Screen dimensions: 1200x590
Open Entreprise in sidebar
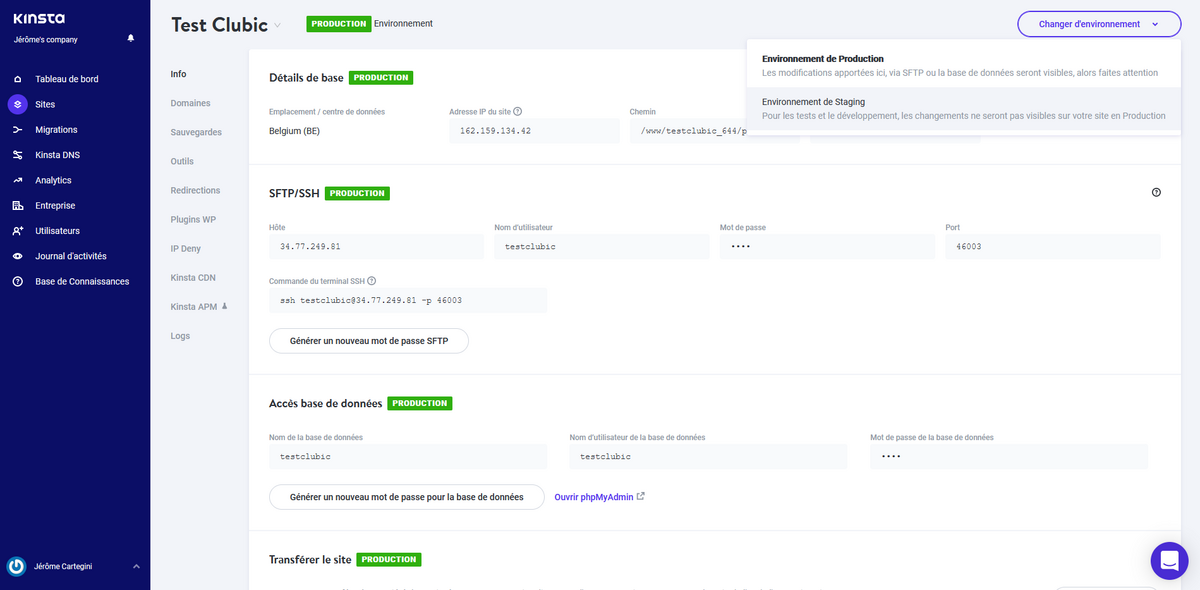[55, 206]
